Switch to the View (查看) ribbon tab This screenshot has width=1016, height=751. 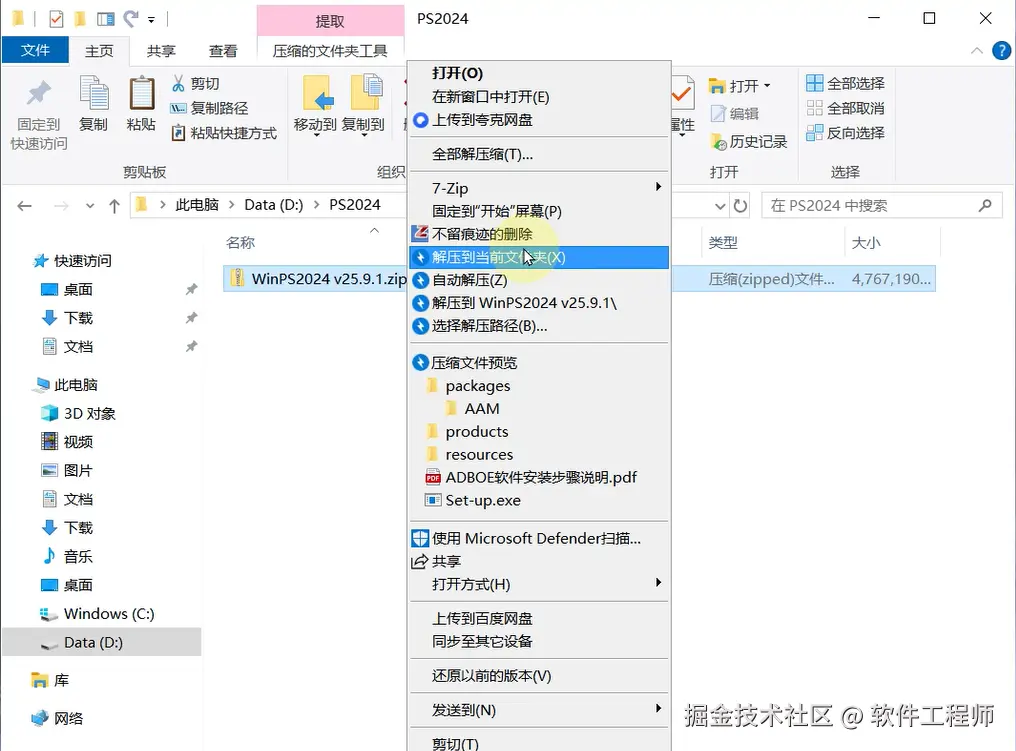(x=224, y=51)
